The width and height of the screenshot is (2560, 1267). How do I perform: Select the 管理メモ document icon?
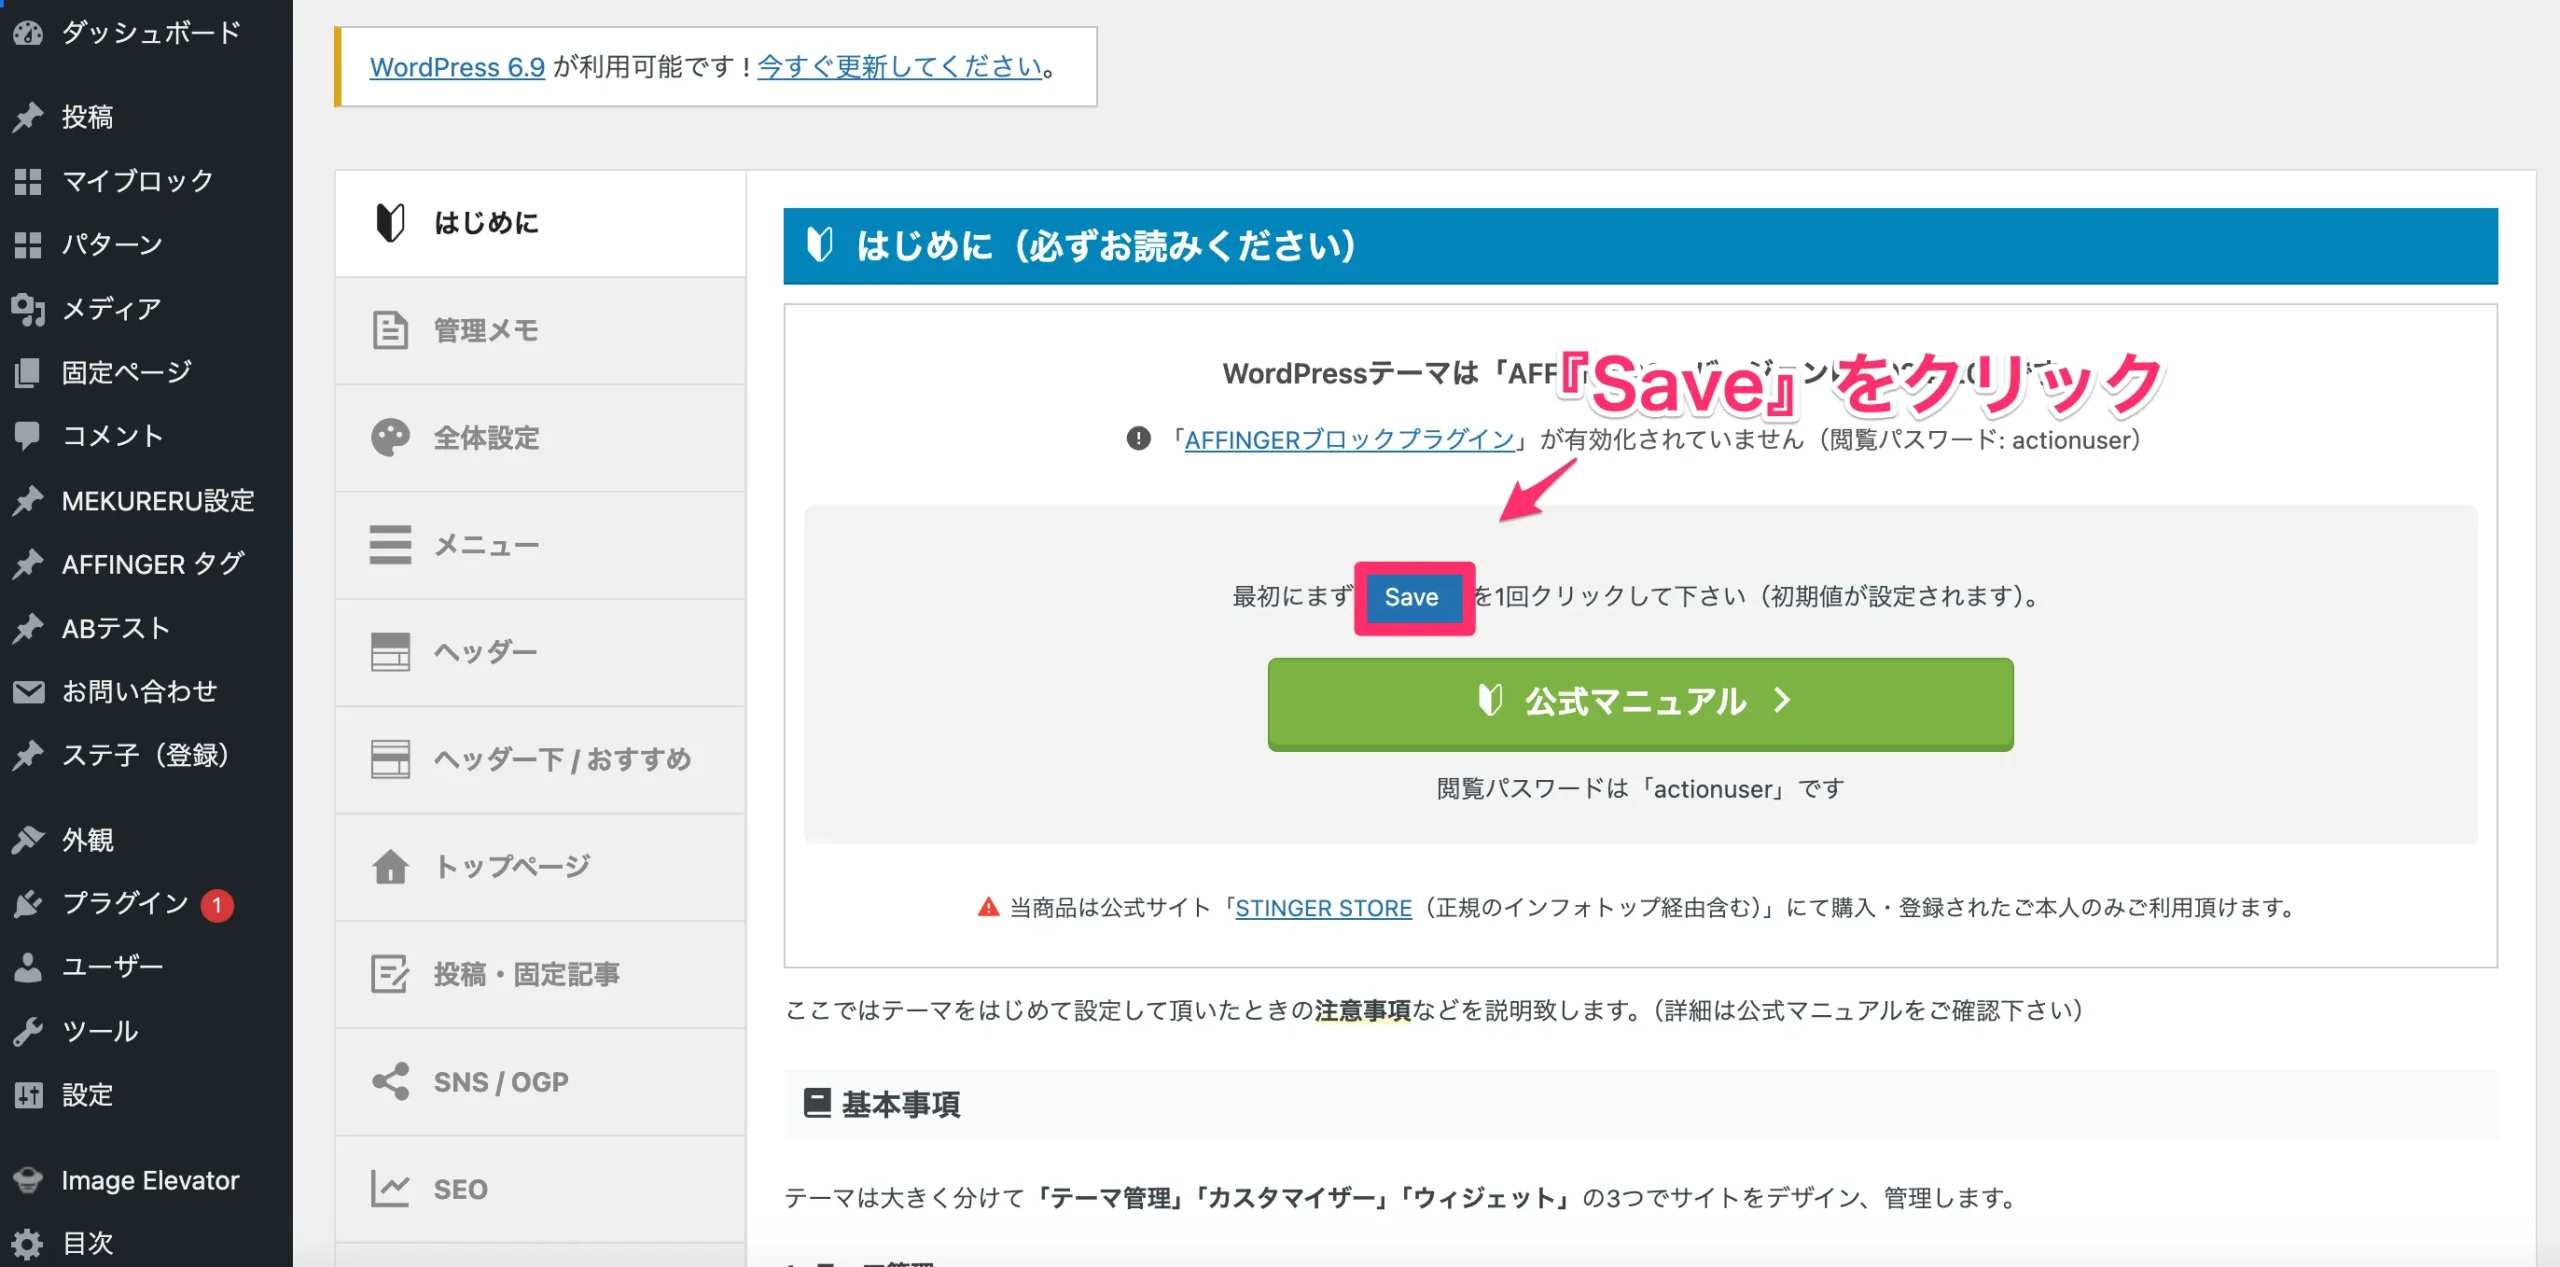coord(390,330)
